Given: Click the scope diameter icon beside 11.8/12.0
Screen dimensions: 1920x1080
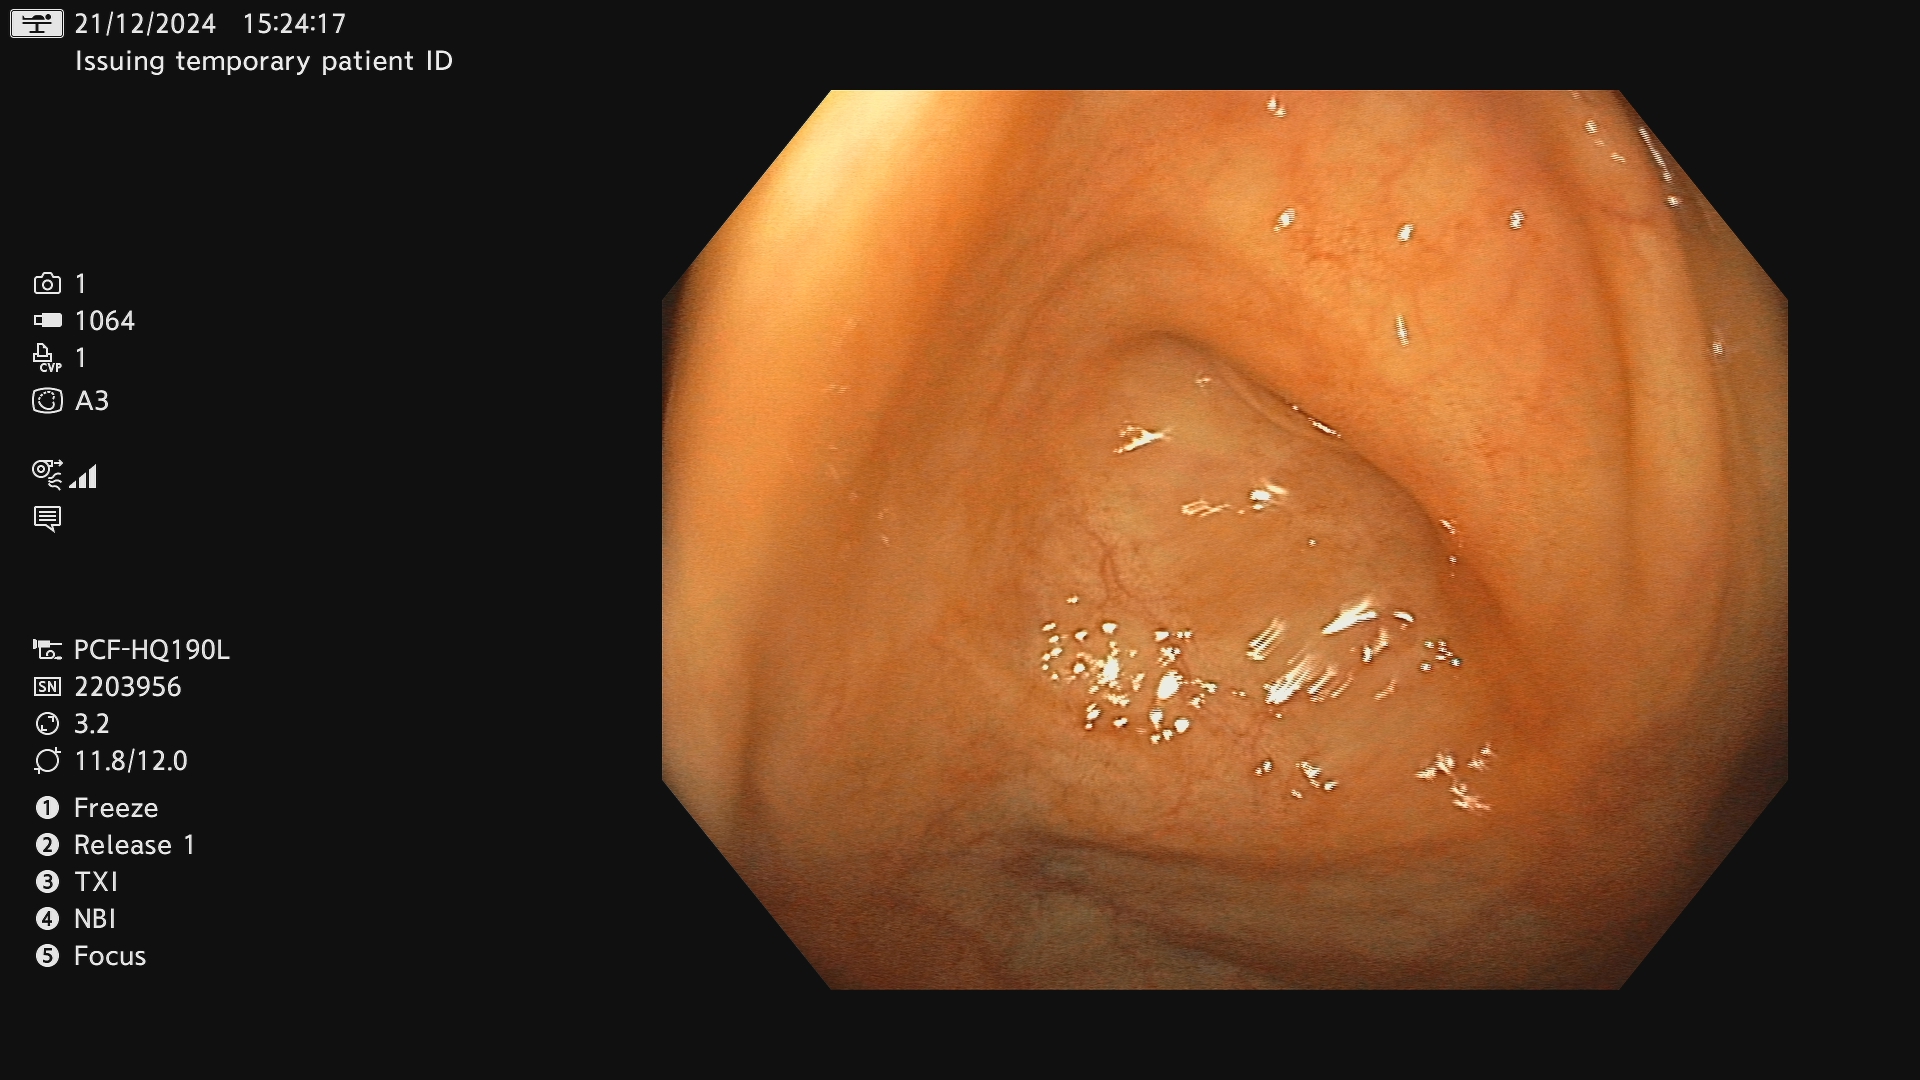Looking at the screenshot, I should pos(47,761).
